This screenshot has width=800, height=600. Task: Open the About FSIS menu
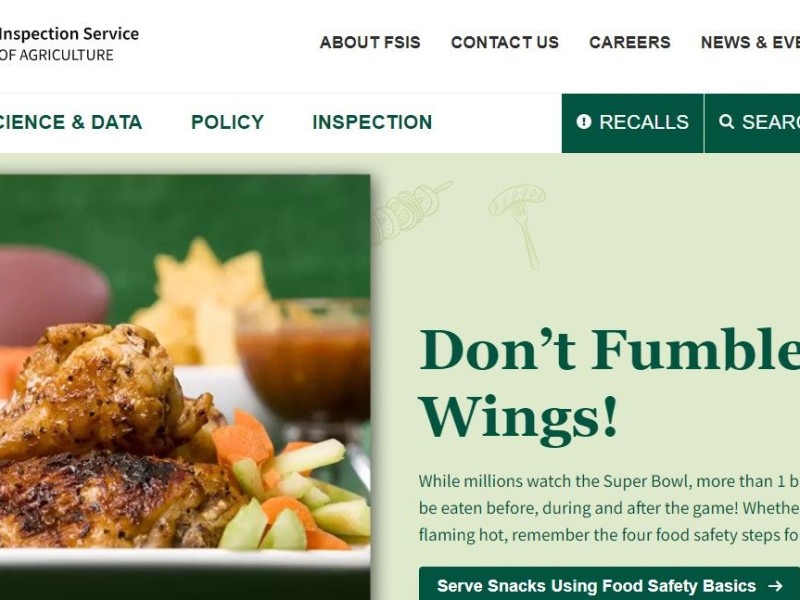370,42
